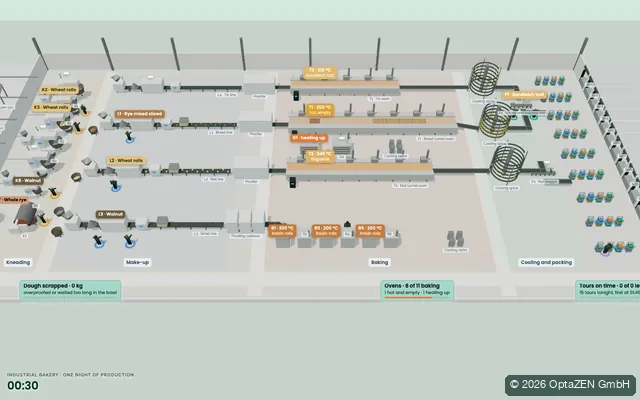Click the L1 · Bread line caption
640x400 pixels.
[220, 133]
